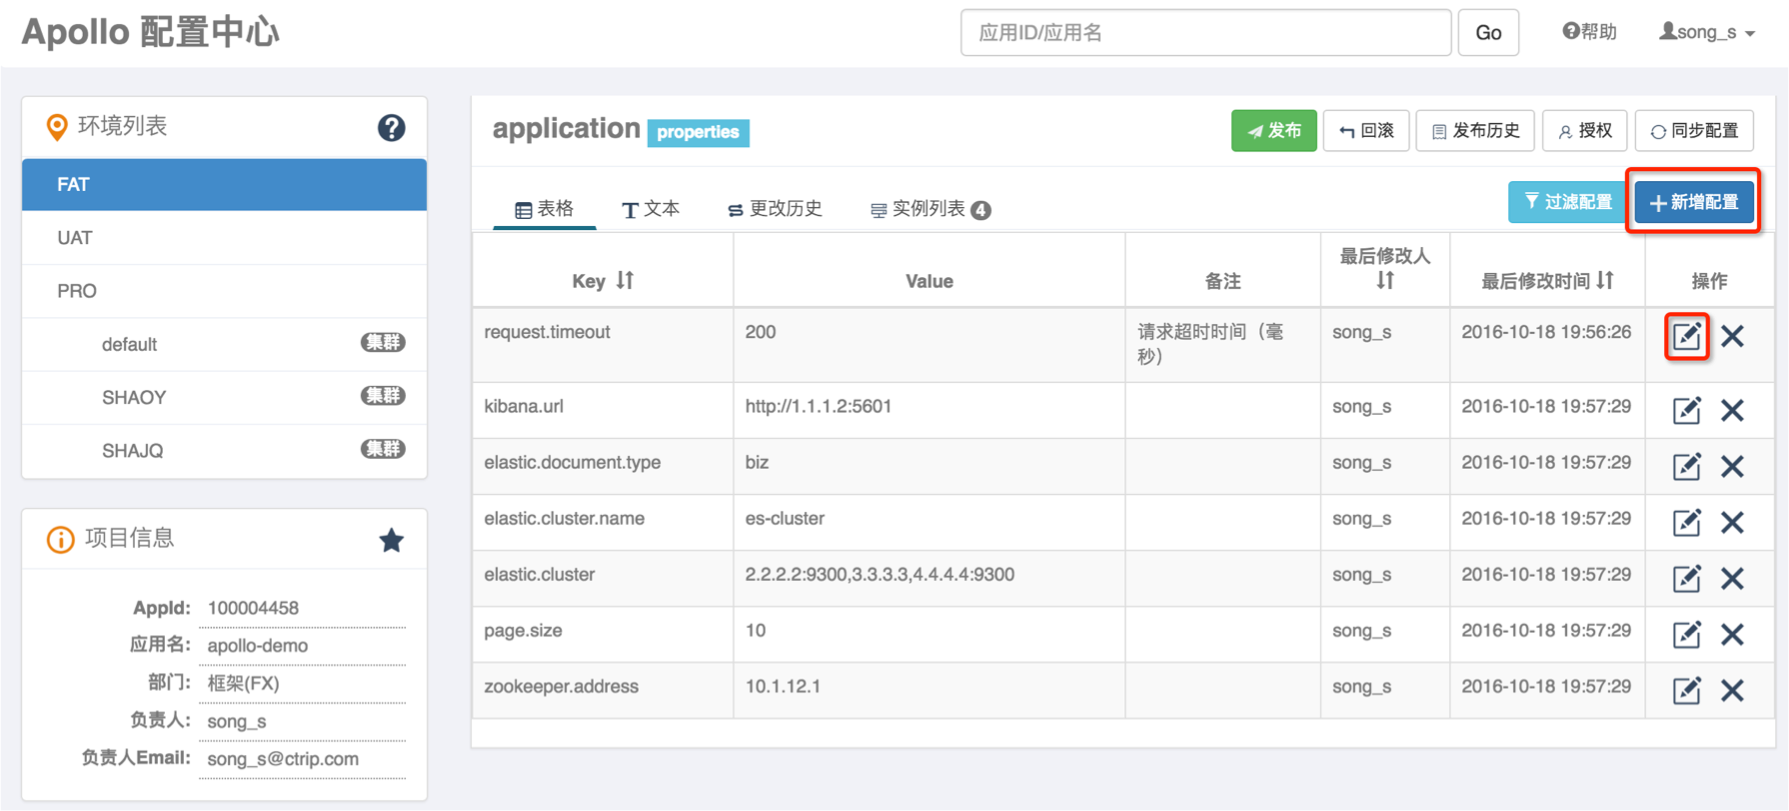Focus the 应用ID/应用名 search field
Screen dimensions: 1789x811
(1205, 33)
